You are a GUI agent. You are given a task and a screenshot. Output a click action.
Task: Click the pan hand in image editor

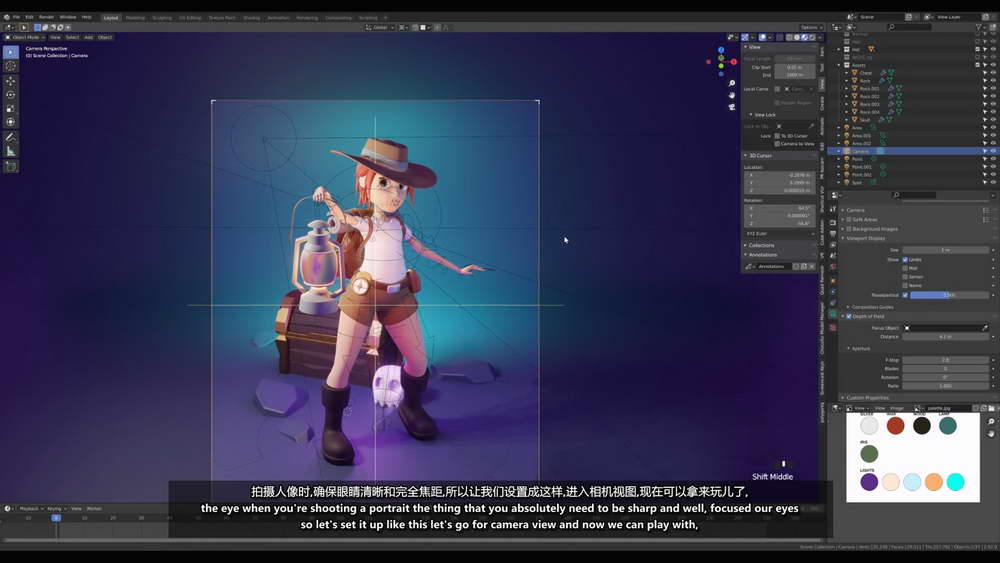point(991,433)
